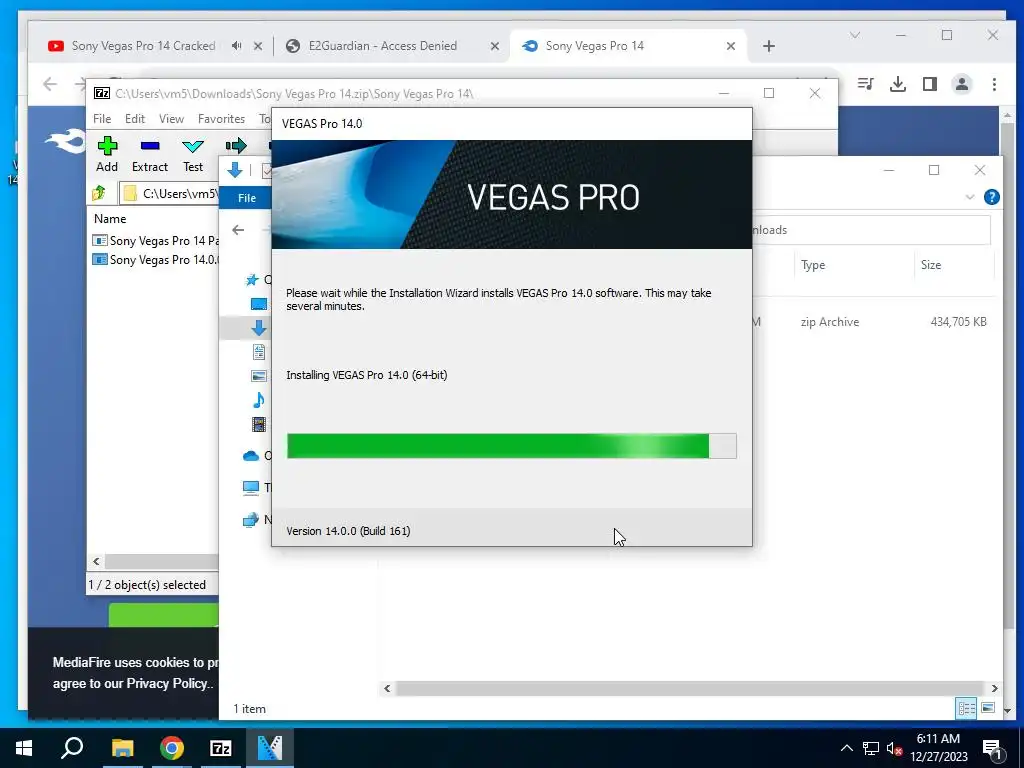Viewport: 1024px width, 768px height.
Task: Click the zip Archive type cell
Action: coord(829,322)
